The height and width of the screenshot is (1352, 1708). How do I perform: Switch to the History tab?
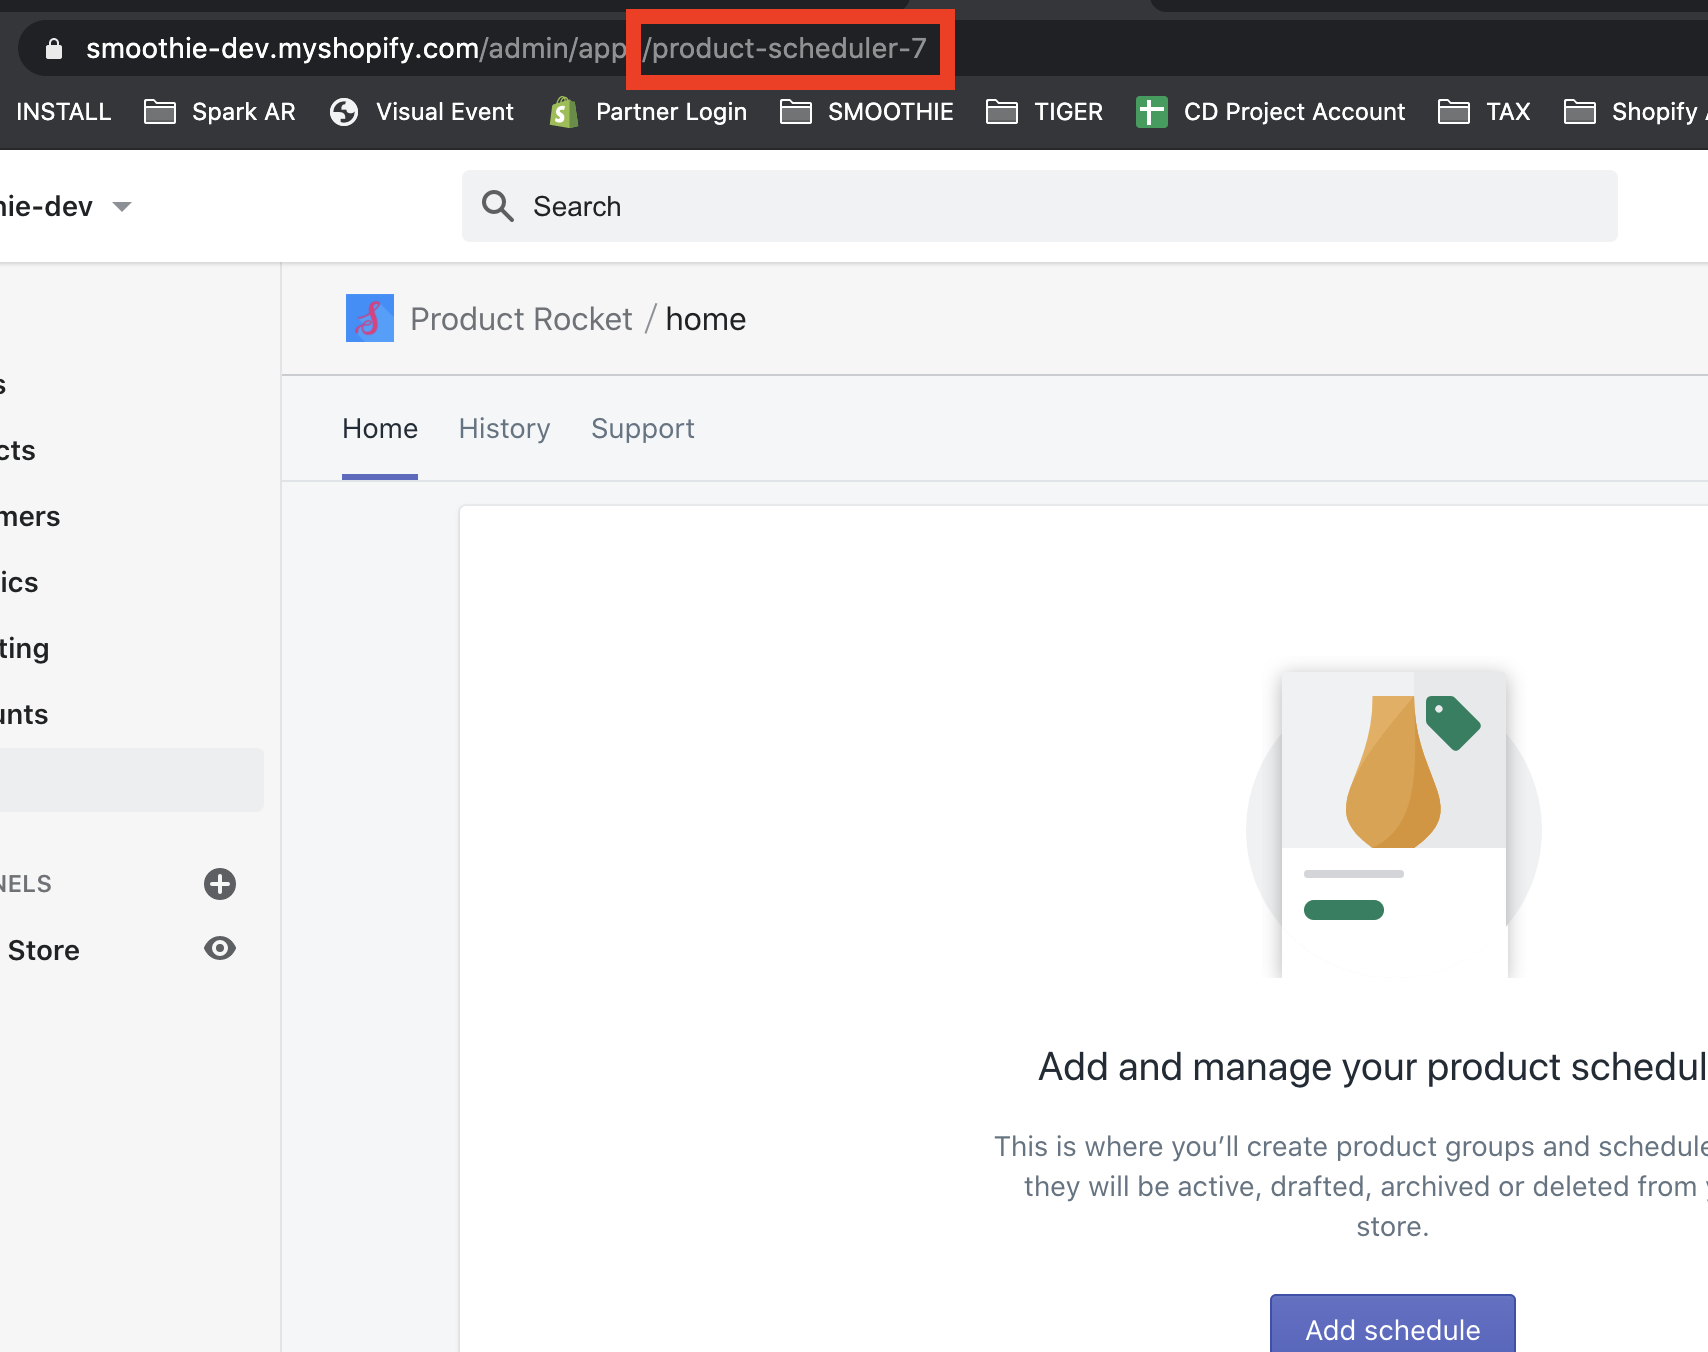tap(504, 428)
